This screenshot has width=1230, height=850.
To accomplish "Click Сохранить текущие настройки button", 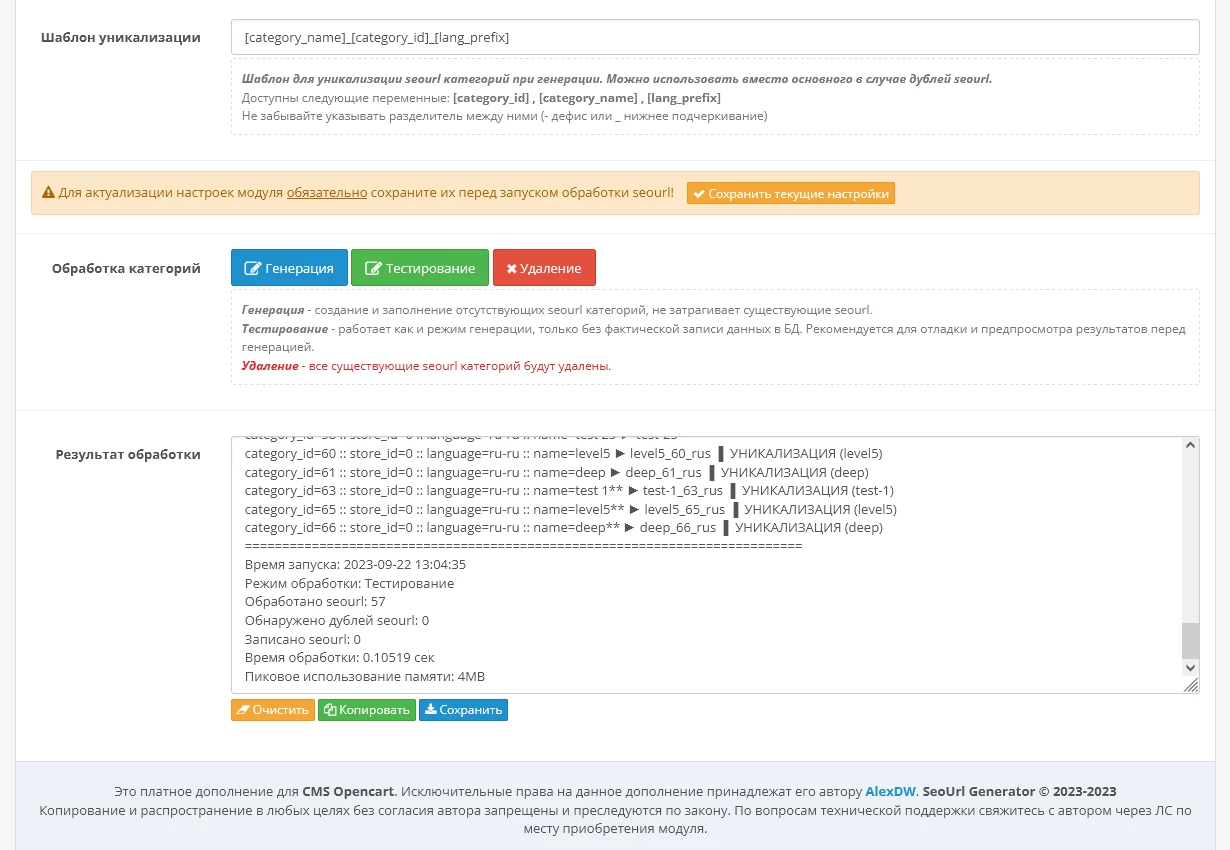I will (x=791, y=194).
